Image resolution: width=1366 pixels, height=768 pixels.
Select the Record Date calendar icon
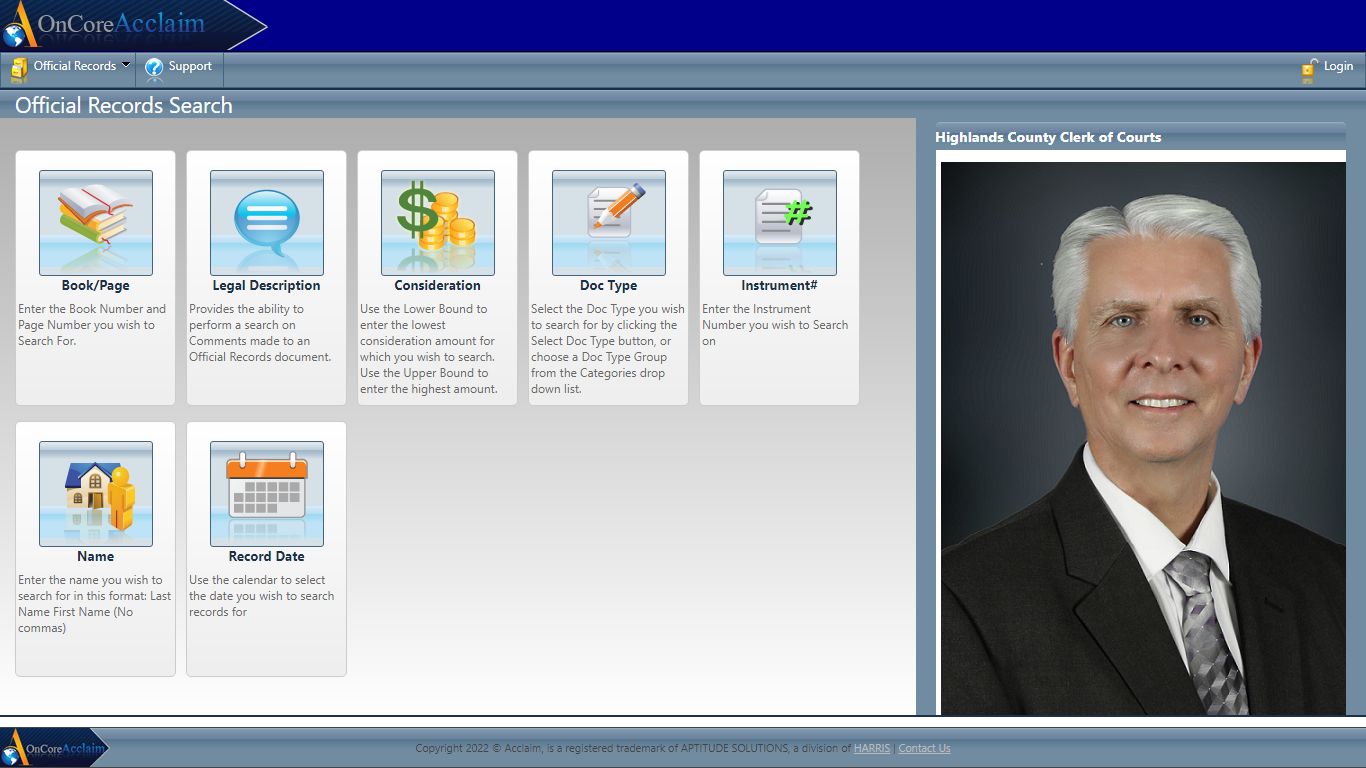(266, 493)
